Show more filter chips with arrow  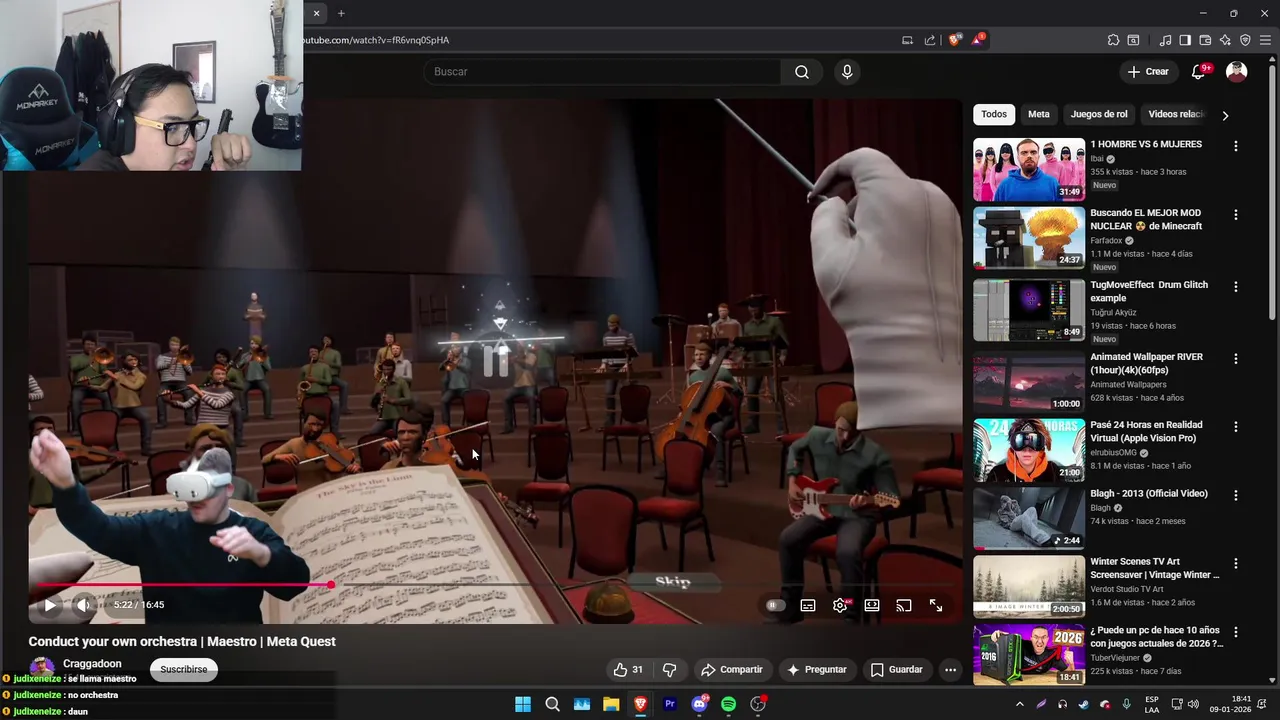pos(1225,115)
